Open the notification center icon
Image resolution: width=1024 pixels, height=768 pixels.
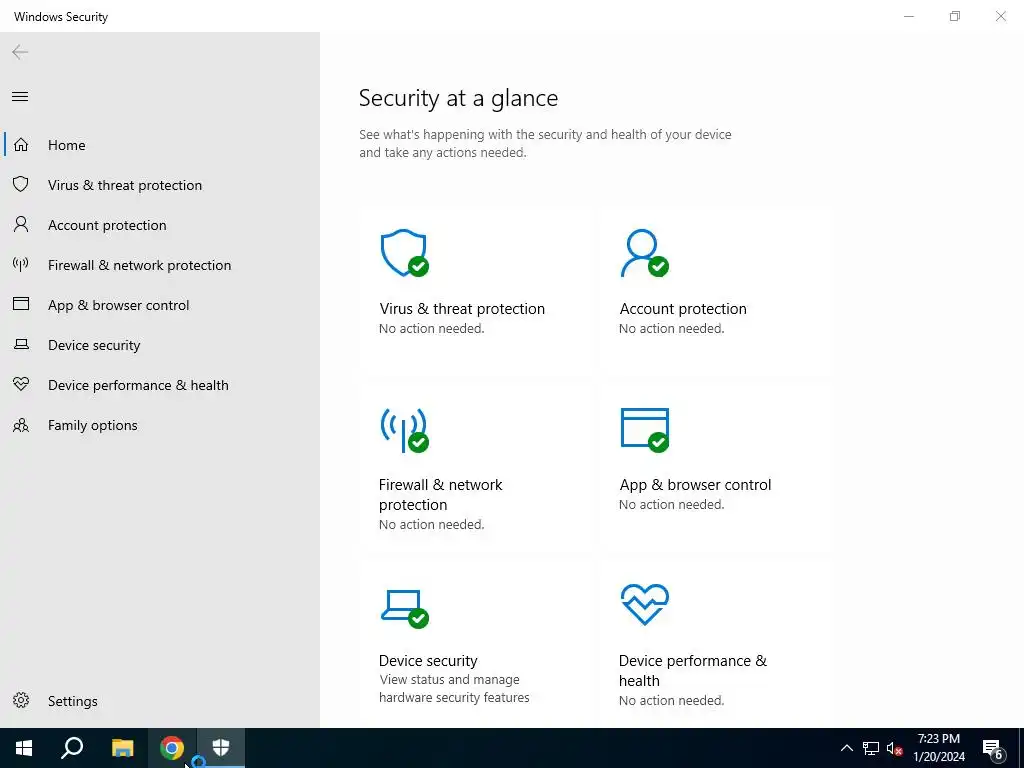pos(993,749)
